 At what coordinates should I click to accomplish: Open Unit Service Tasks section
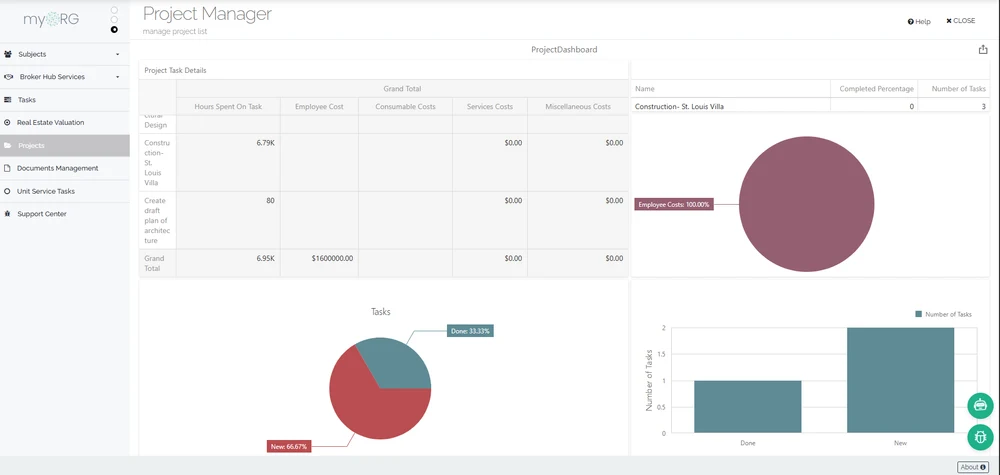(64, 191)
